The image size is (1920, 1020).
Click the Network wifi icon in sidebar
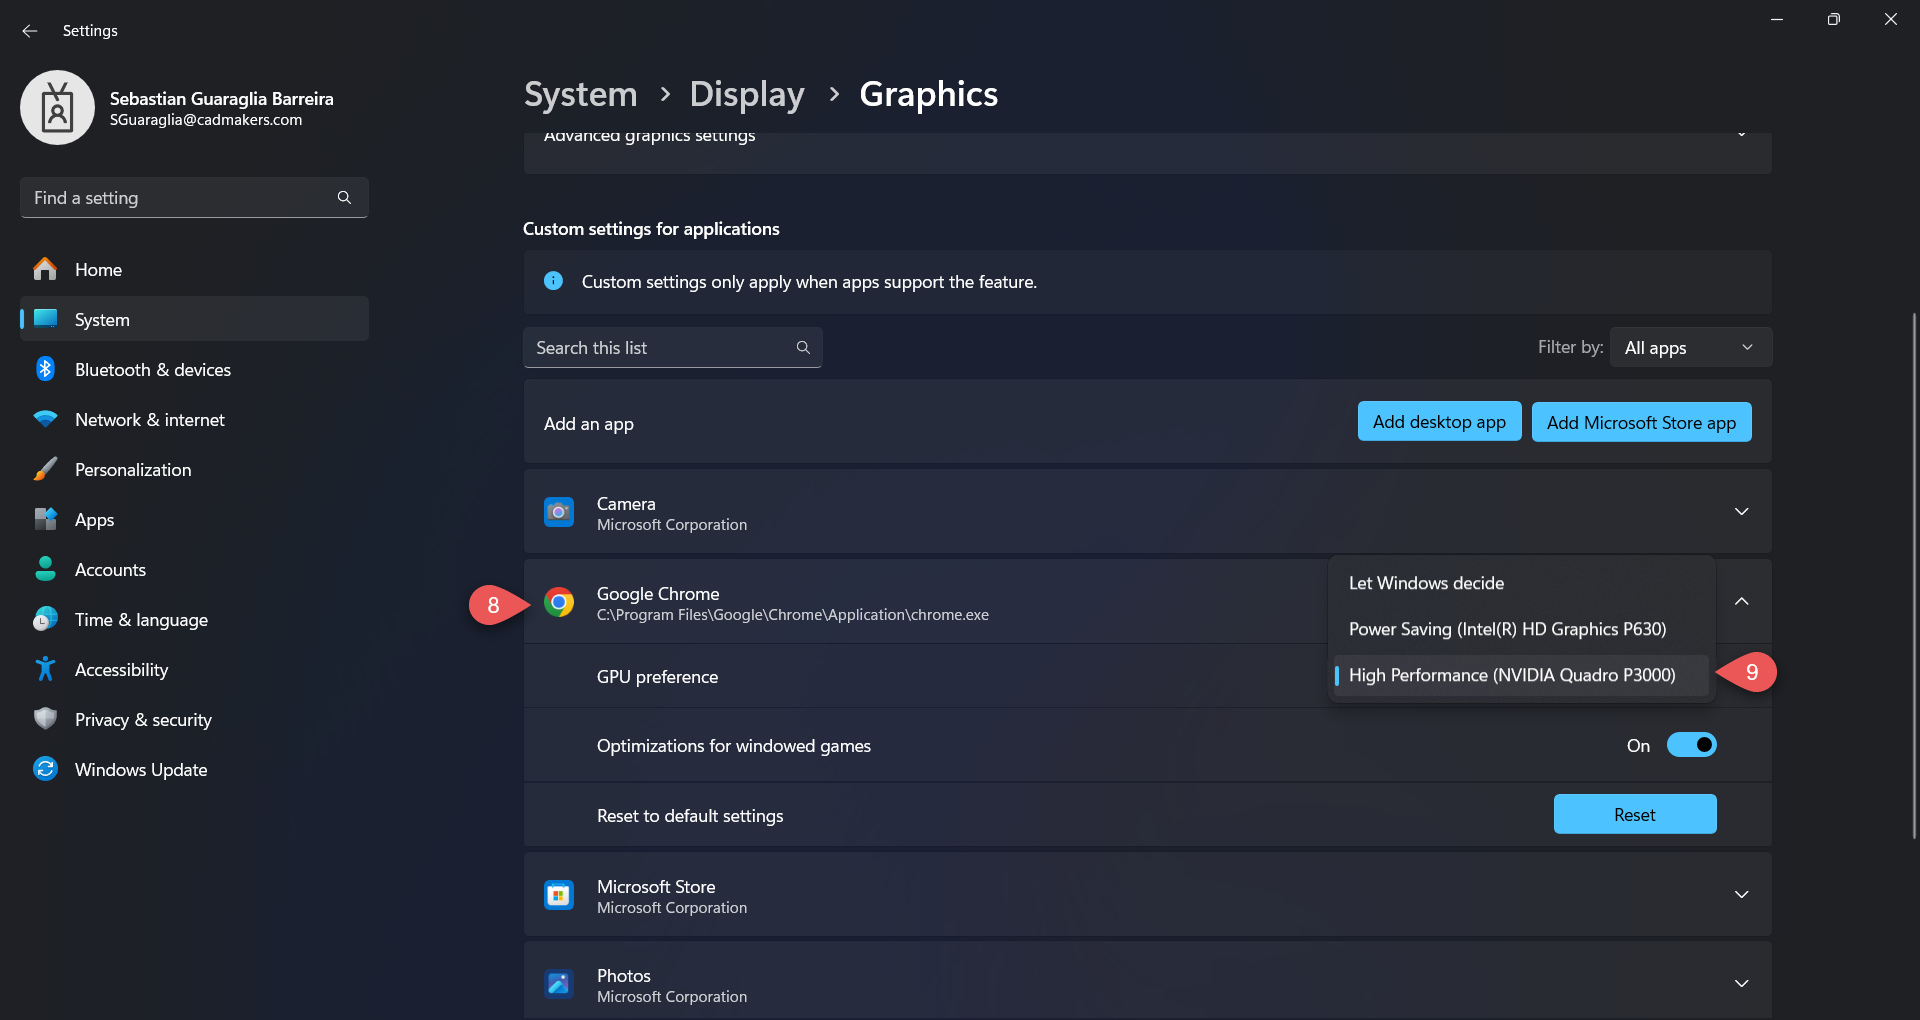point(45,419)
